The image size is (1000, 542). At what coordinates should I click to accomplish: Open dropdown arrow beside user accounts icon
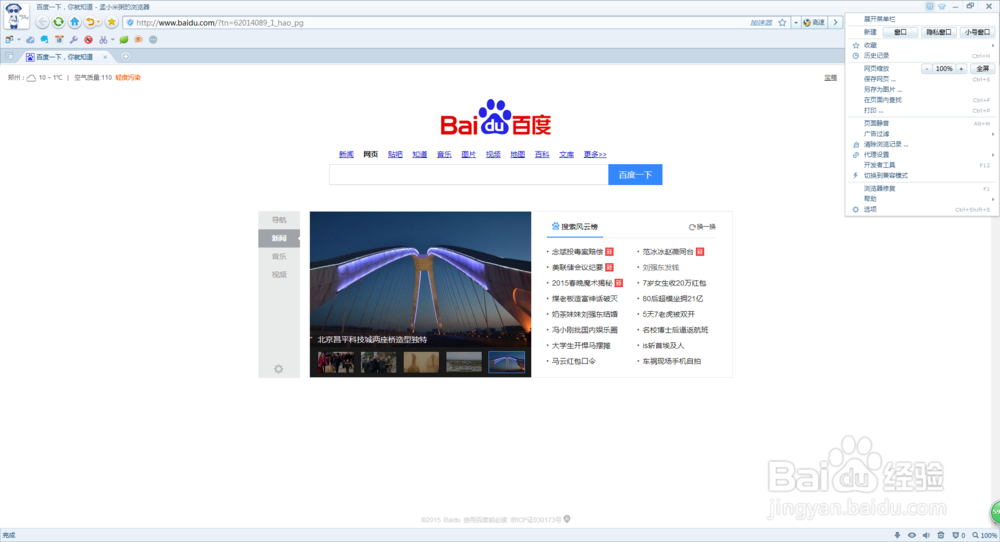18,40
